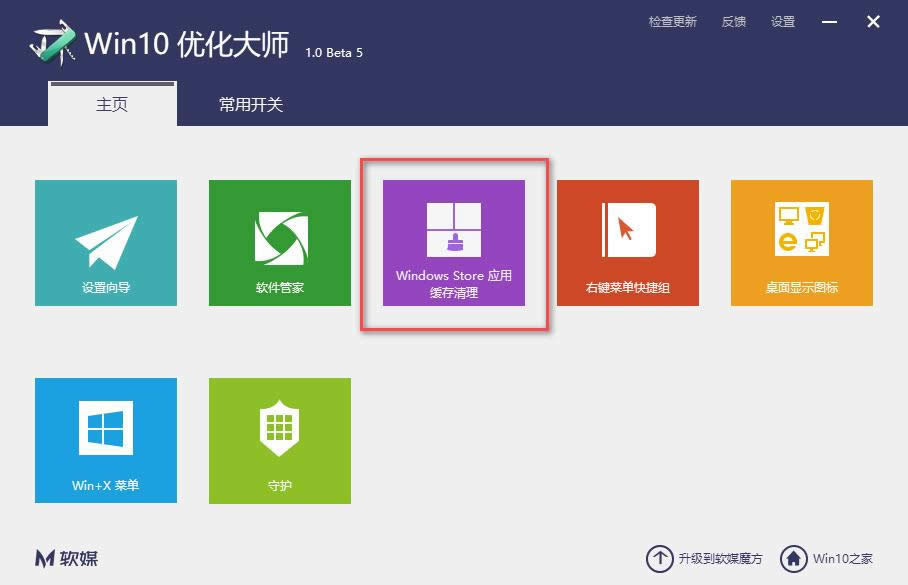Switch to the 常用开关 tab
This screenshot has width=908, height=585.
pyautogui.click(x=251, y=103)
